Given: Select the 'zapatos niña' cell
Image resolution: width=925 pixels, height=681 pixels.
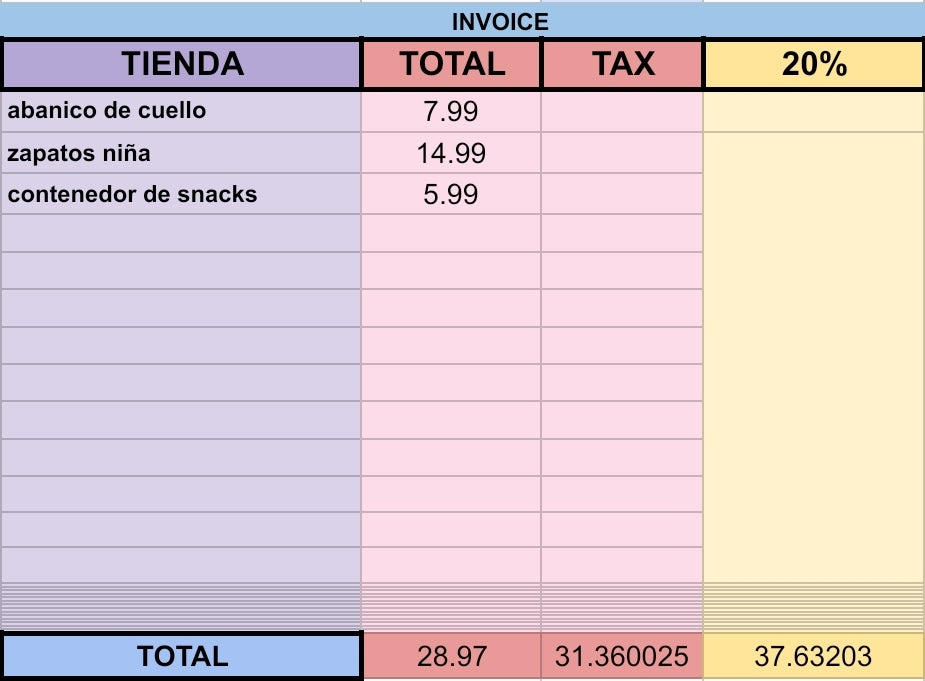Looking at the screenshot, I should pos(181,153).
